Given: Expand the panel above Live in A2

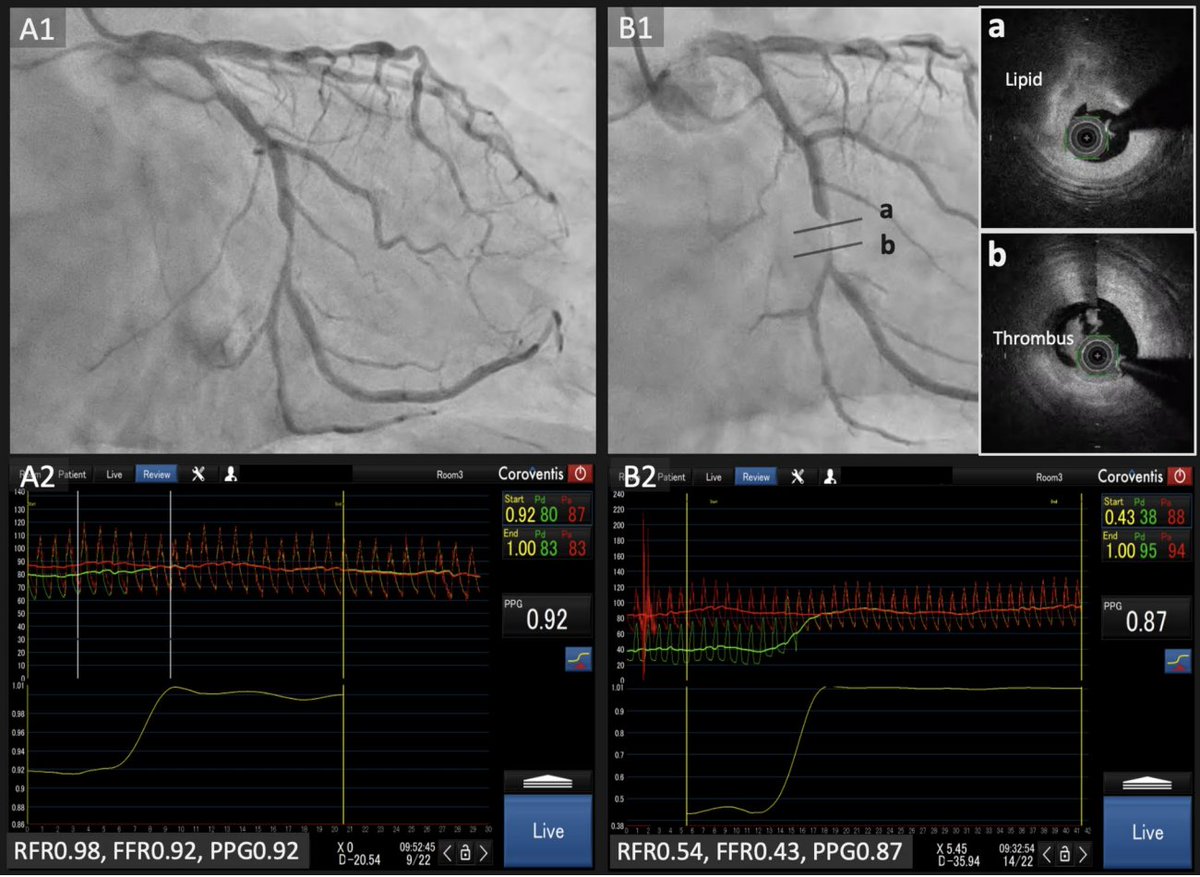Looking at the screenshot, I should point(547,781).
